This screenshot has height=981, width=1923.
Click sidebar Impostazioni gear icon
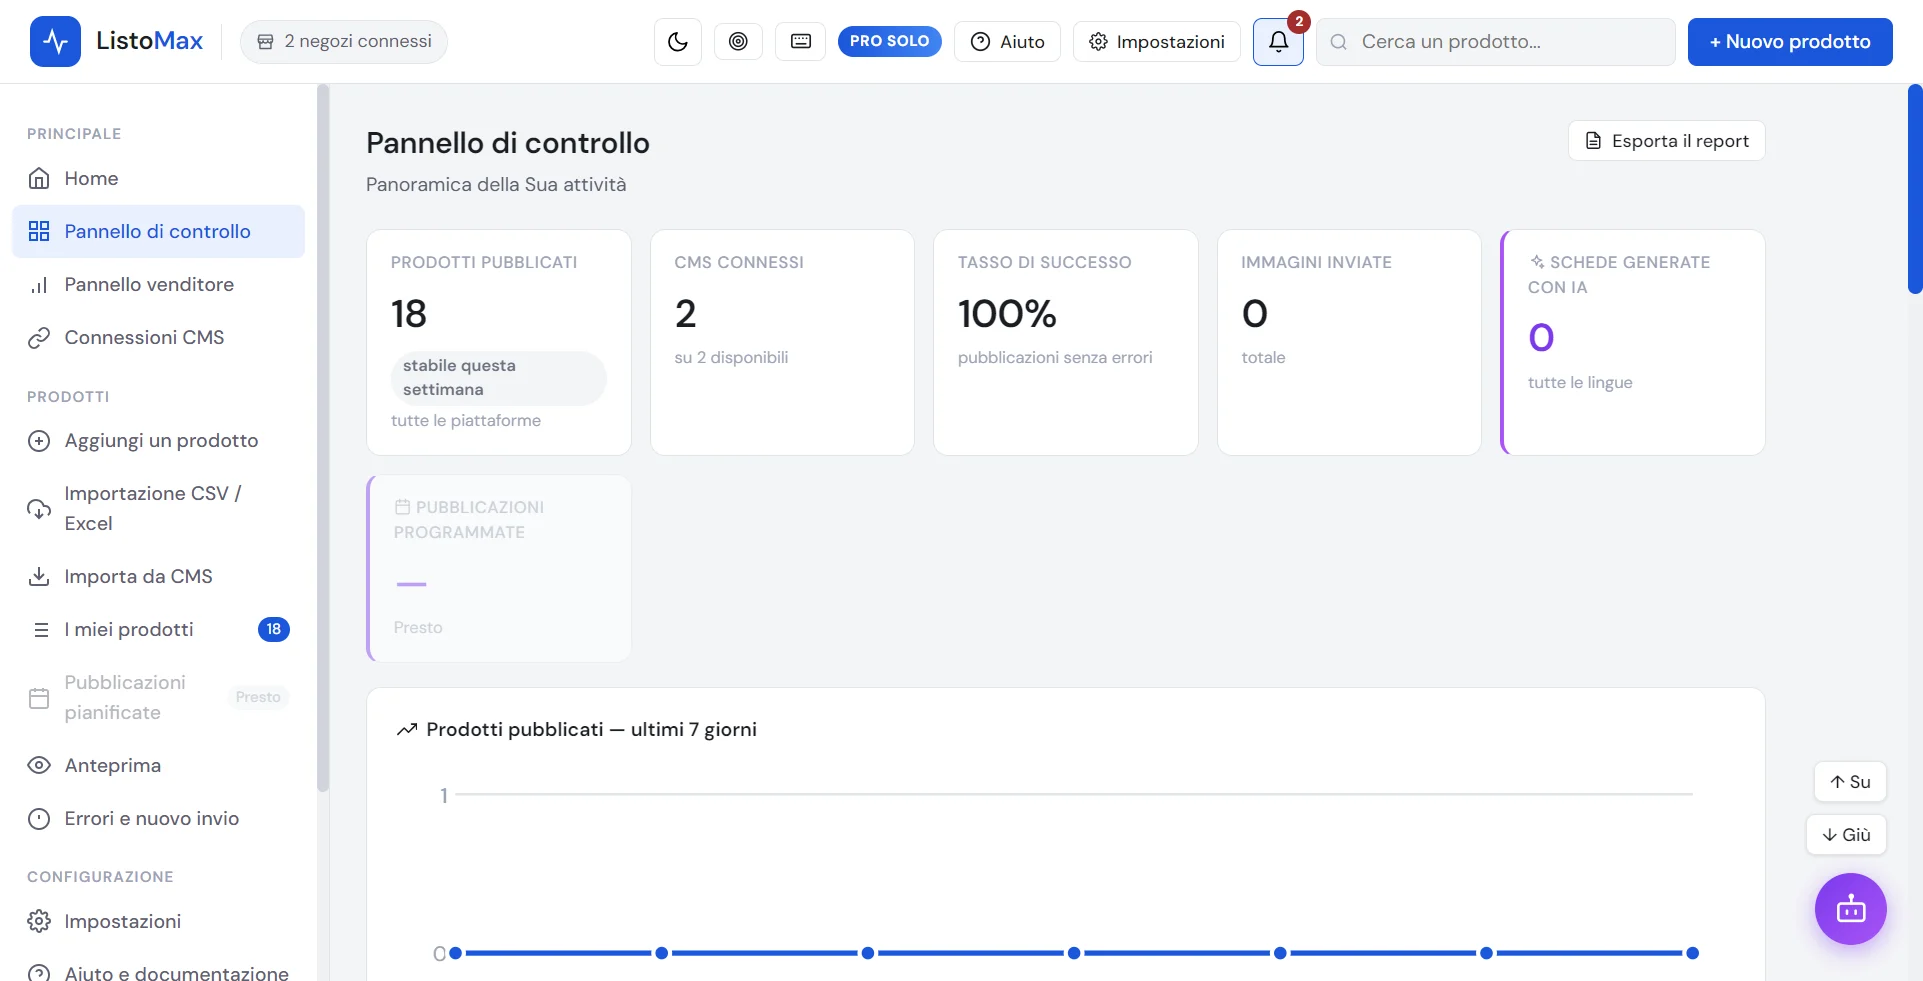click(39, 921)
